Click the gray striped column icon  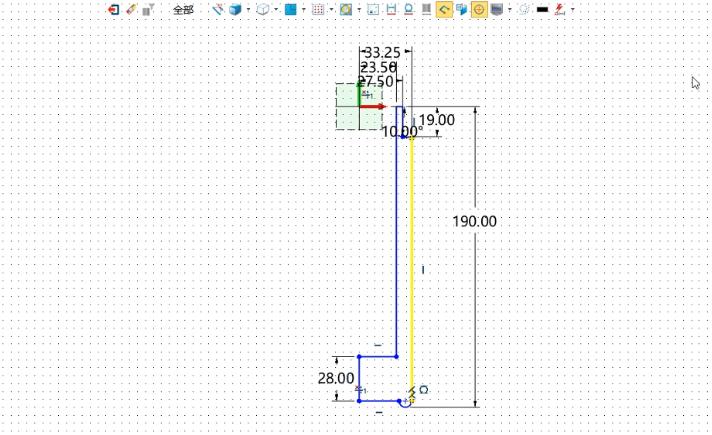(x=426, y=9)
